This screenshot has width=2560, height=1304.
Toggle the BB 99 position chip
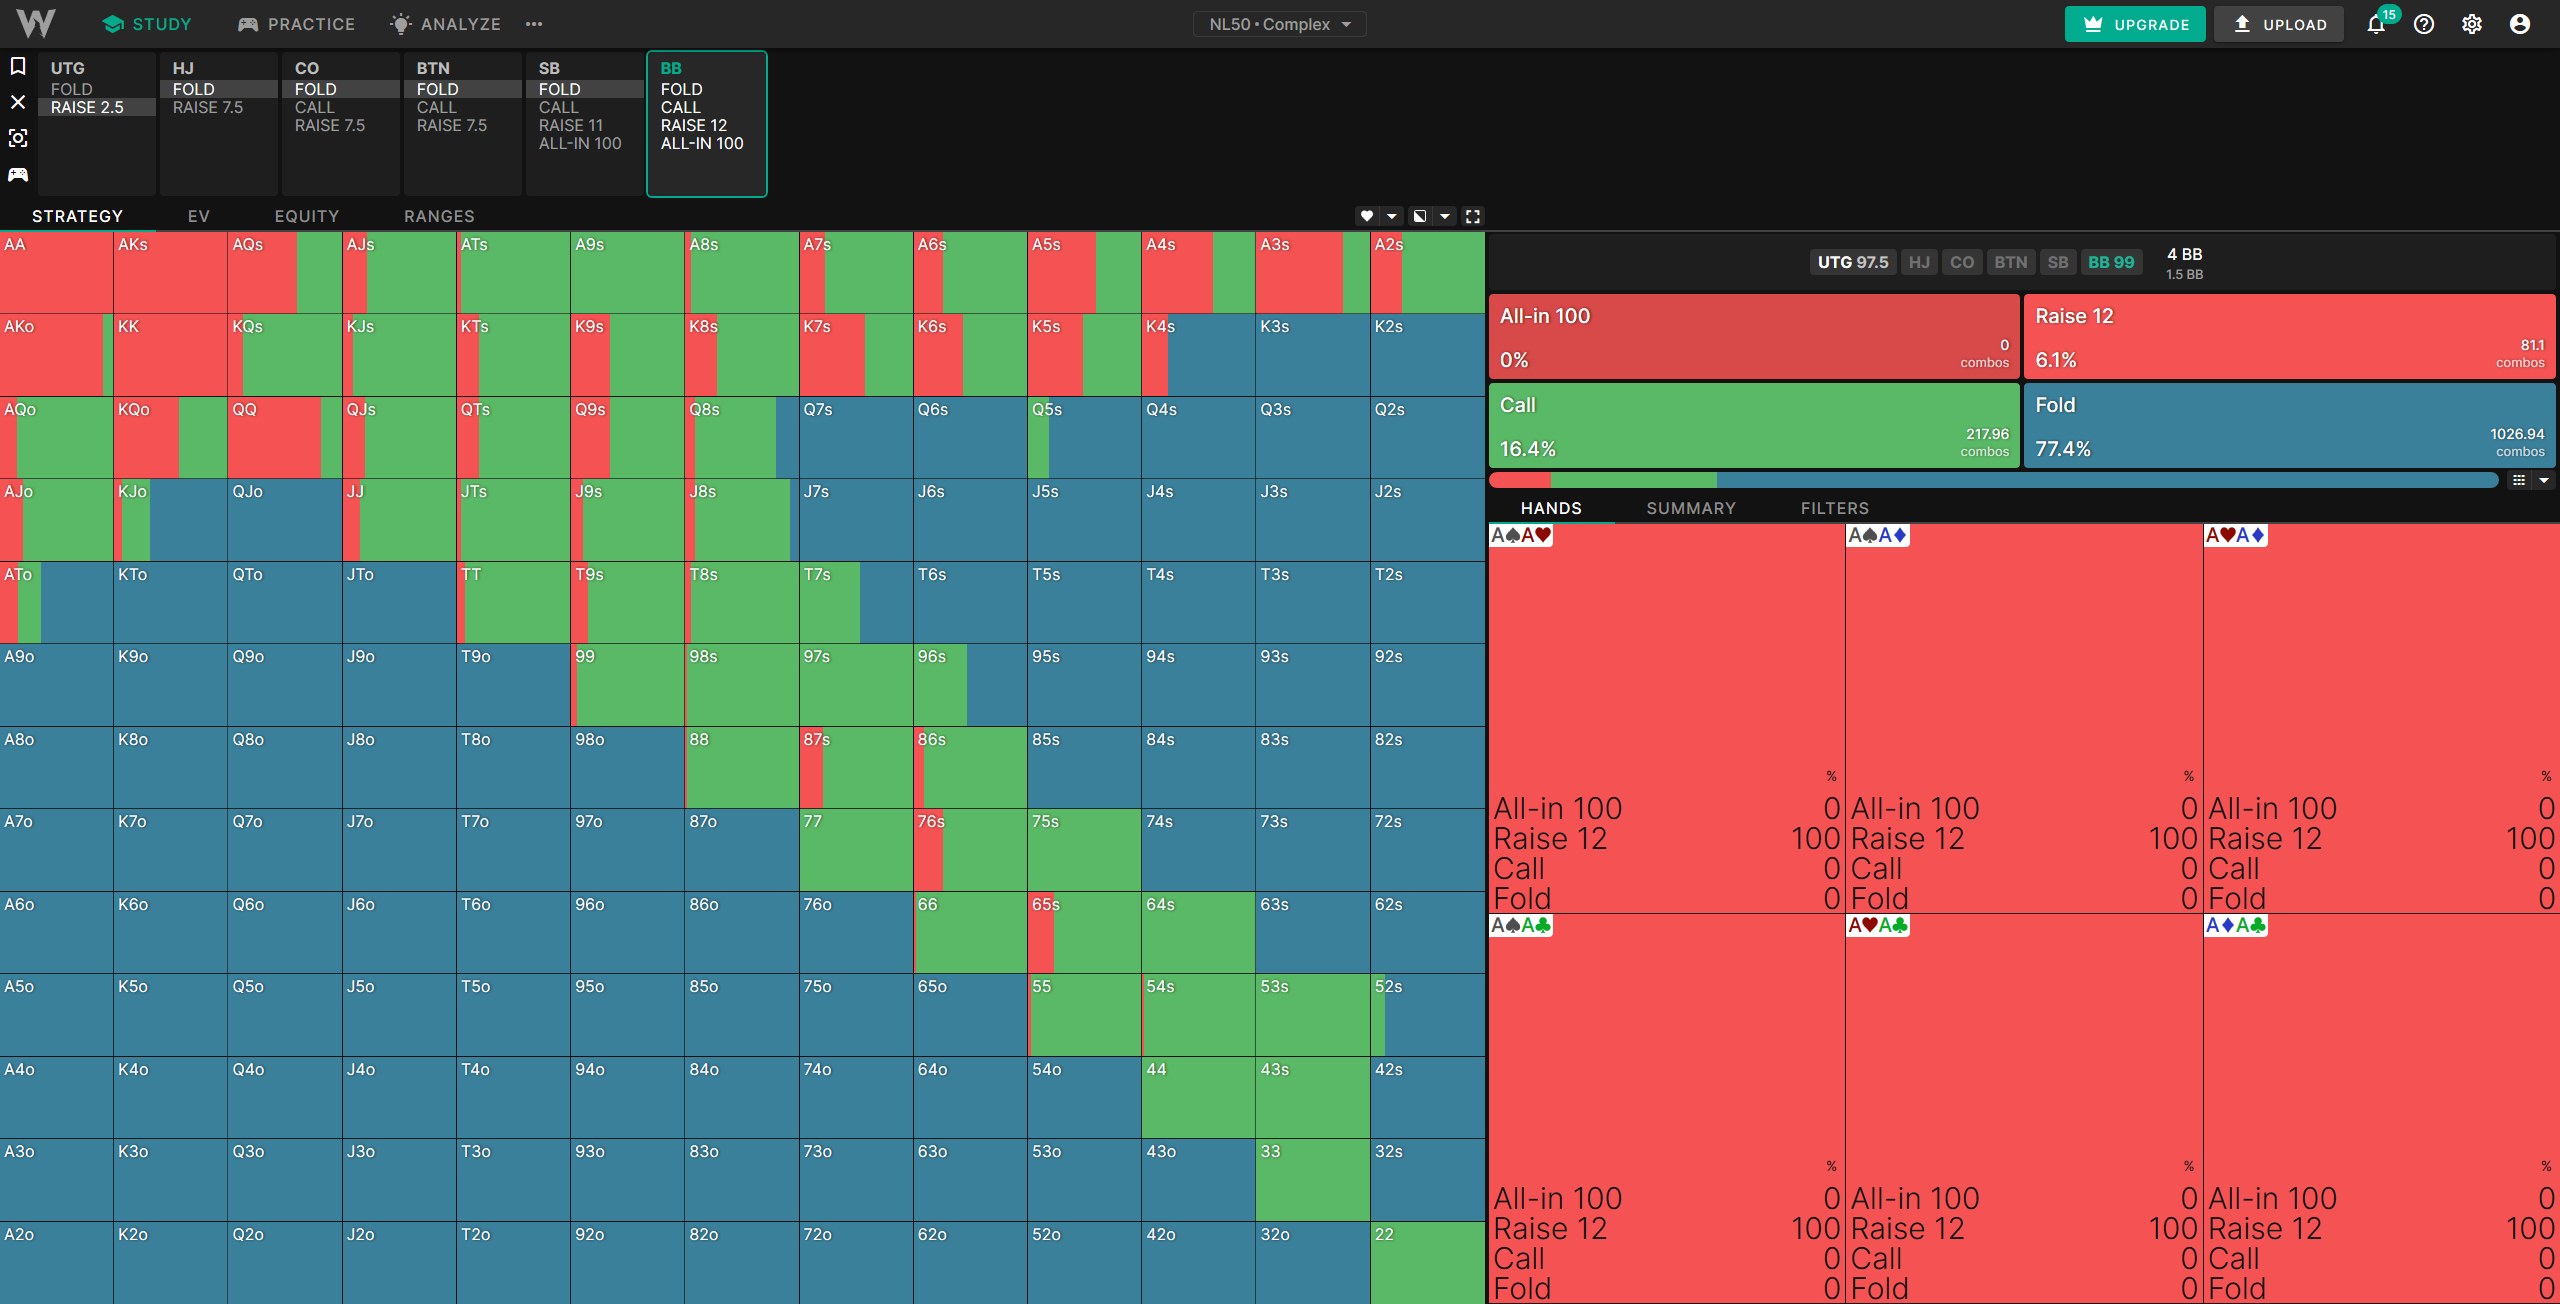click(x=2110, y=262)
